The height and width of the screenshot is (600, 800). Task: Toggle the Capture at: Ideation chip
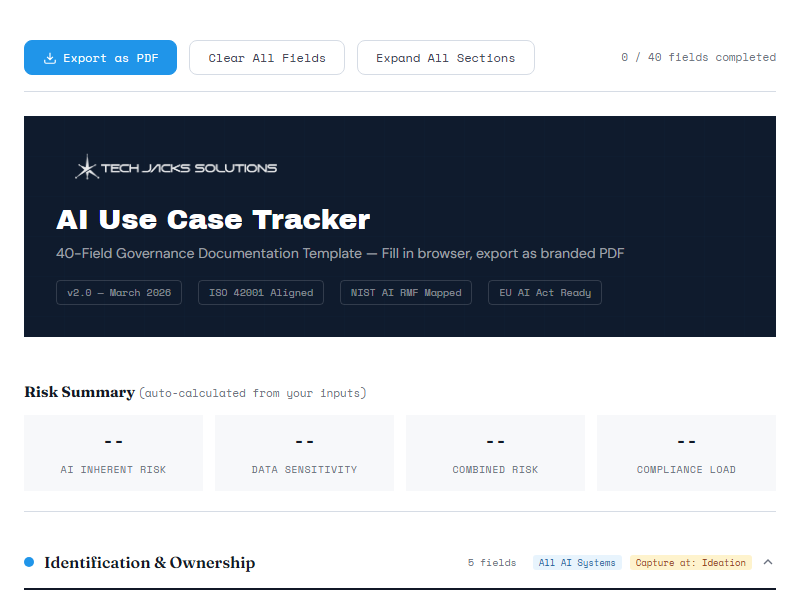tap(691, 562)
